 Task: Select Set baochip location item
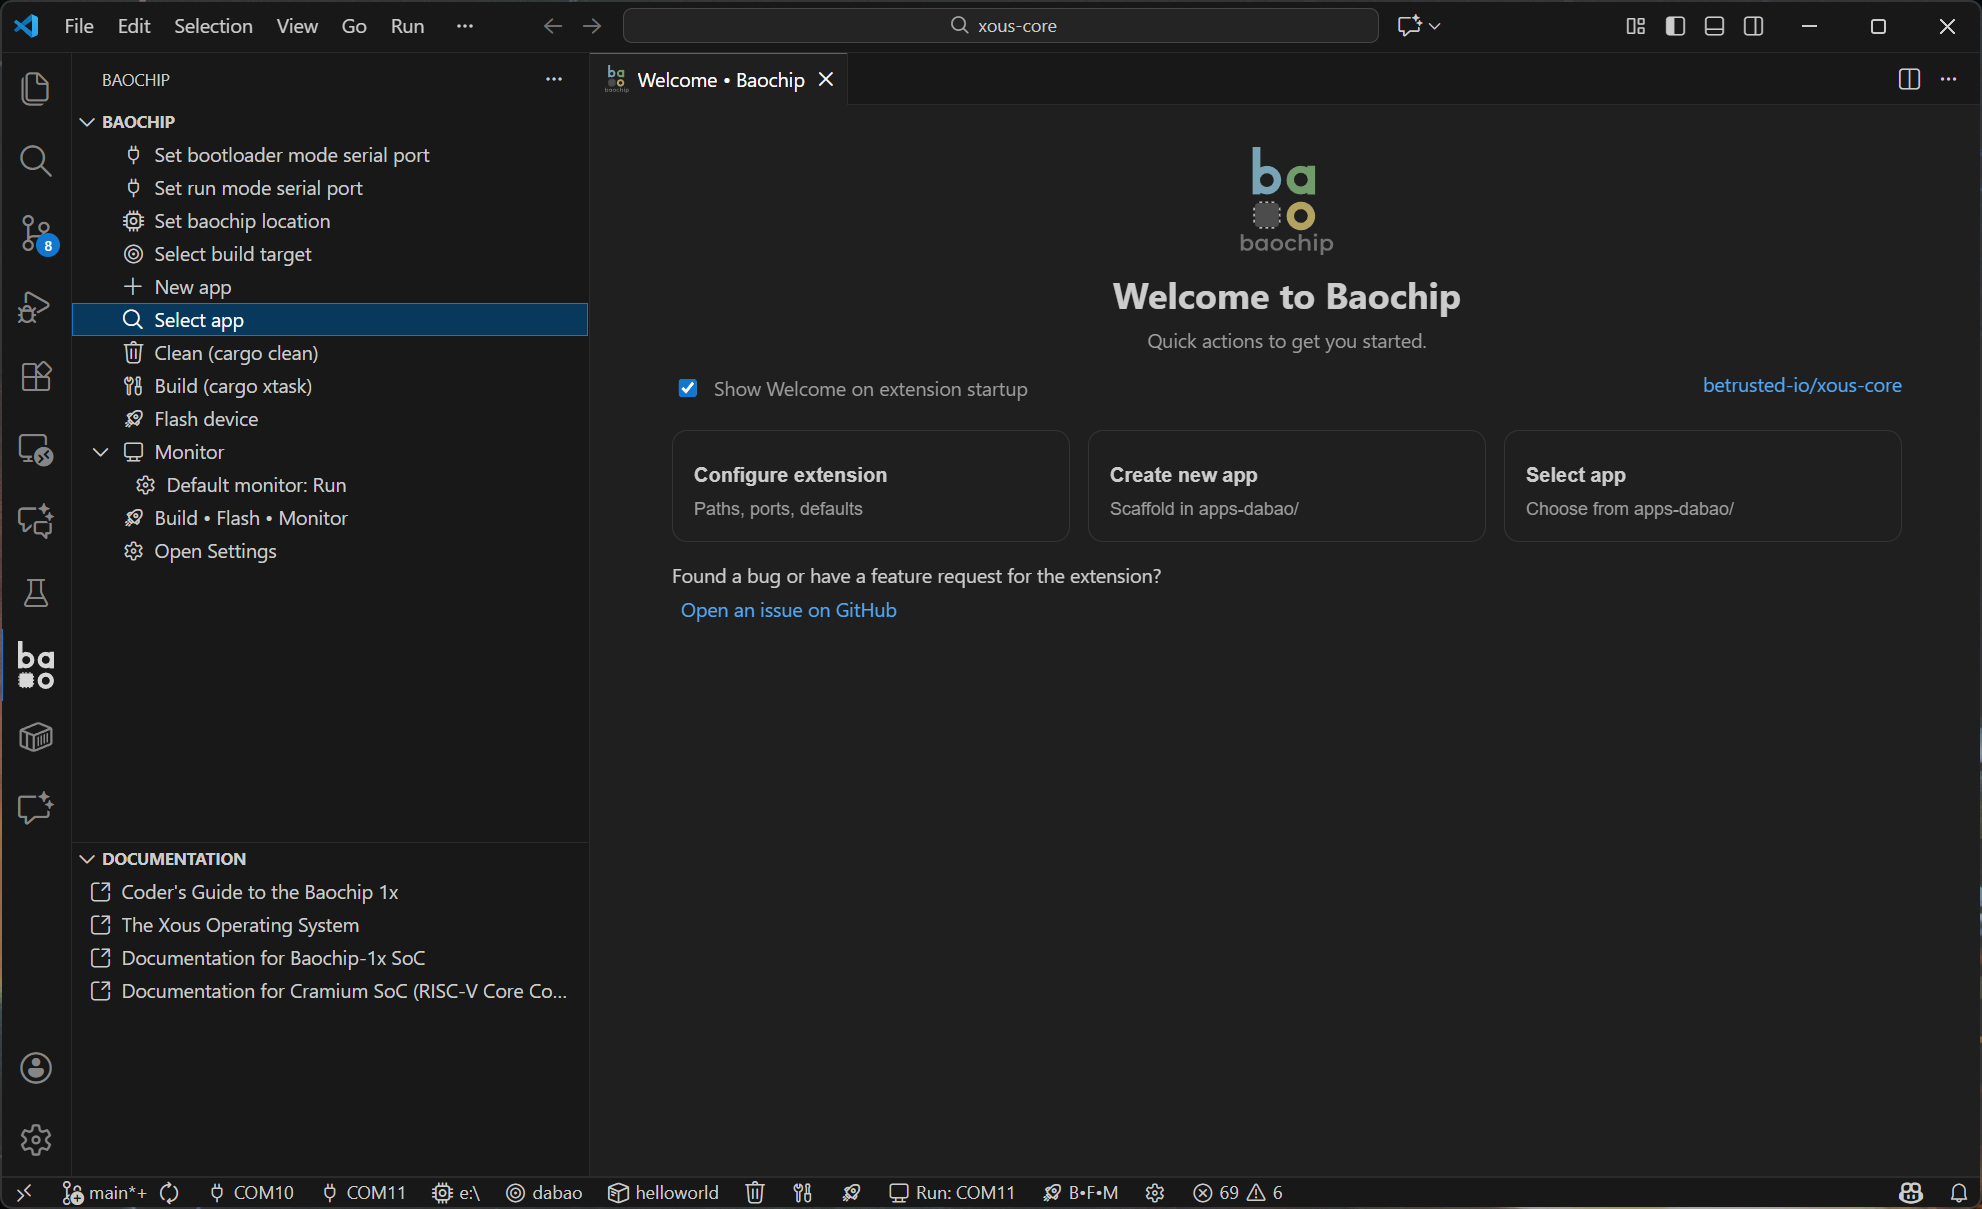[330, 221]
